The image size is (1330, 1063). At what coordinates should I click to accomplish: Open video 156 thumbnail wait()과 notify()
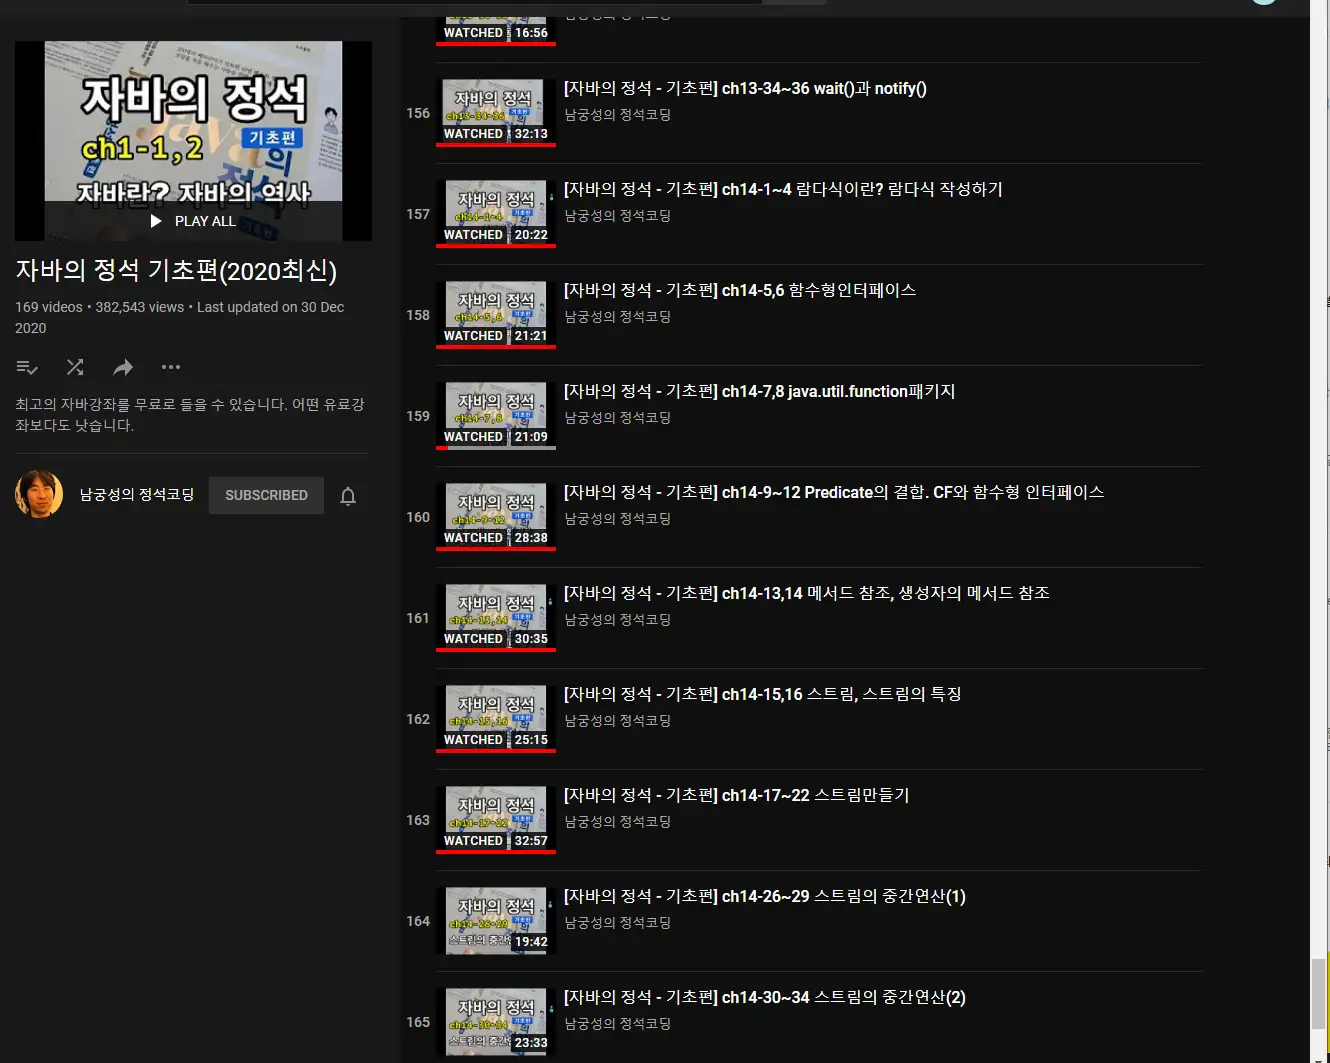tap(496, 113)
